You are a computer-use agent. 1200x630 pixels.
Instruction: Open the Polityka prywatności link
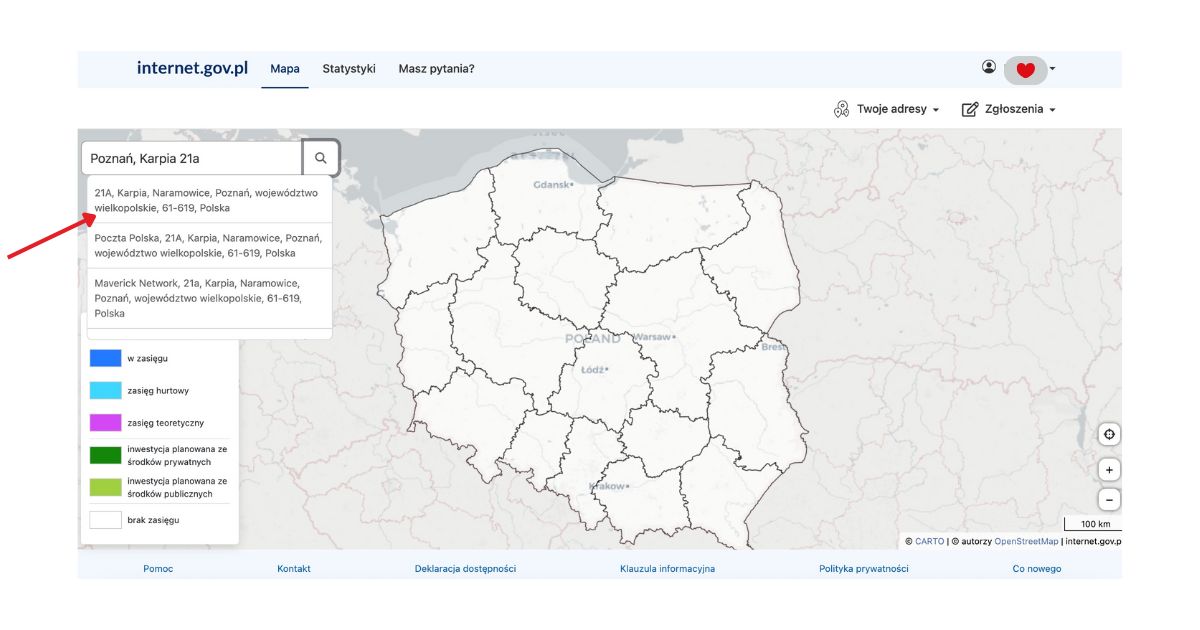[x=863, y=569]
